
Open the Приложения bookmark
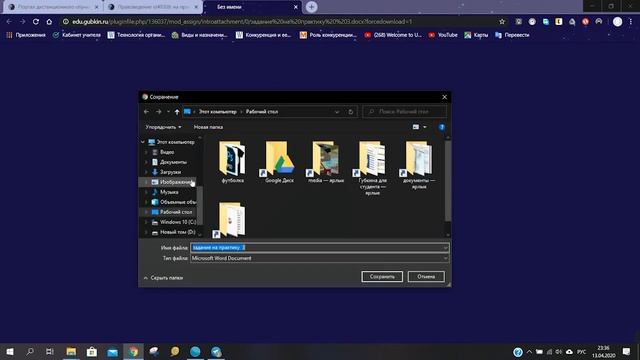[x=26, y=35]
